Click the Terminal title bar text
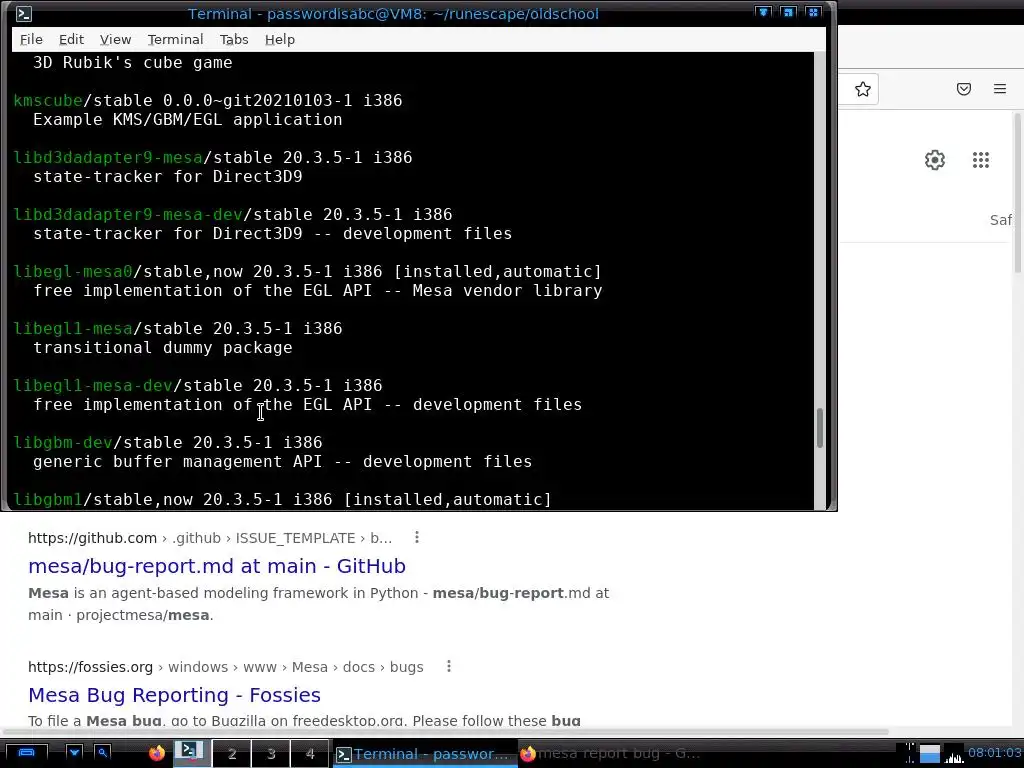This screenshot has width=1024, height=768. click(x=393, y=14)
